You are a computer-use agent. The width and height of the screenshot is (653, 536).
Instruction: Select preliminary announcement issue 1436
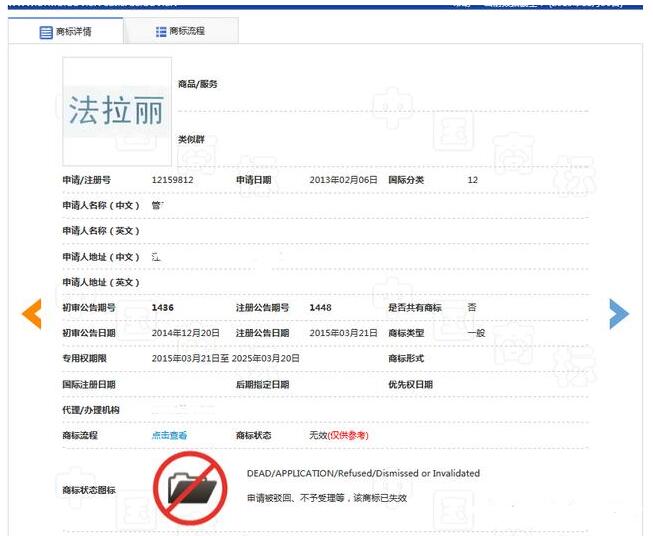(162, 308)
